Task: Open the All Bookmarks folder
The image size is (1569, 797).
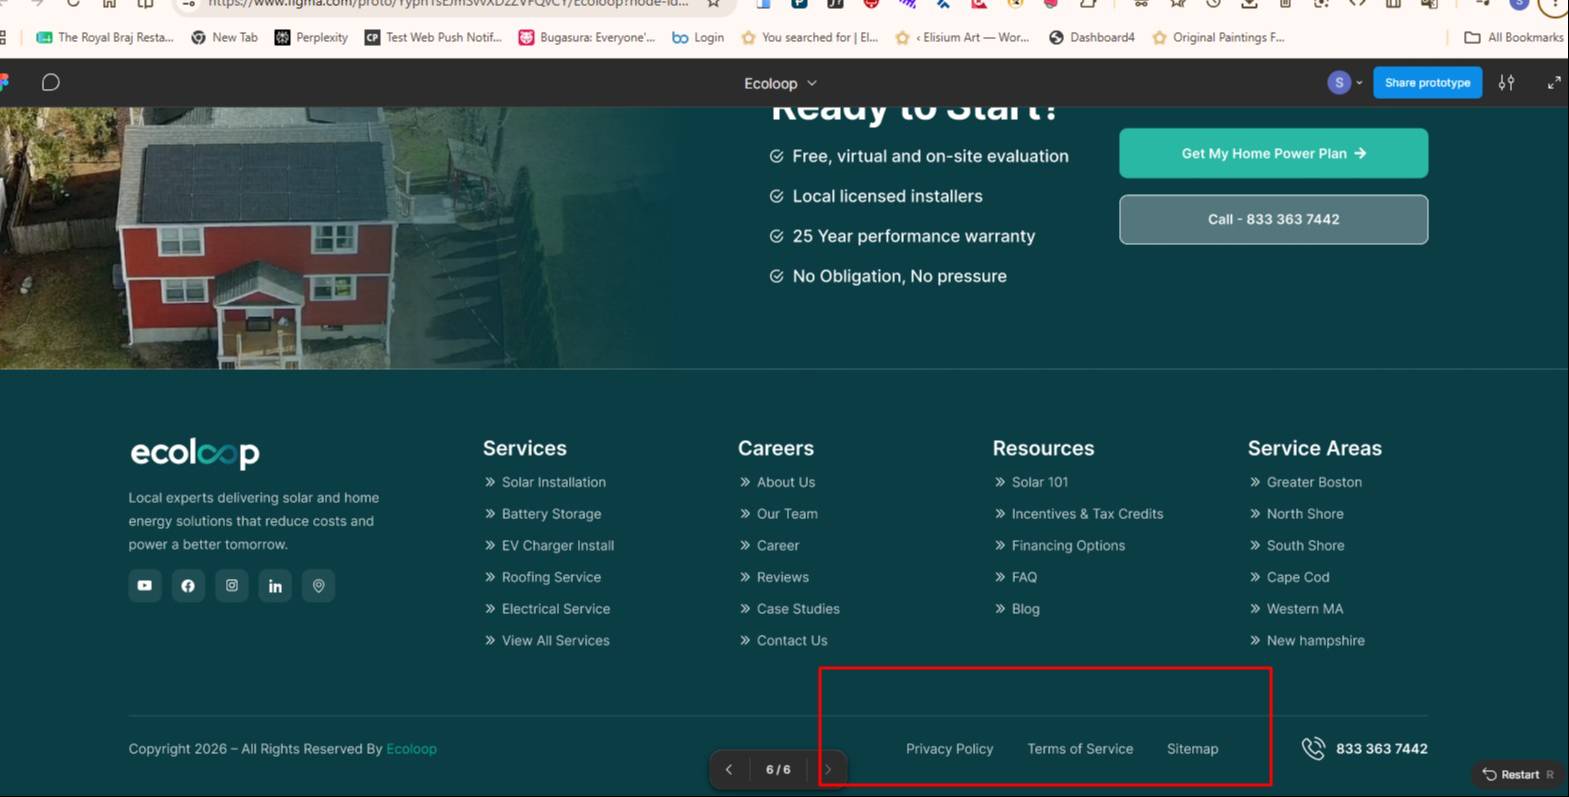Action: pyautogui.click(x=1514, y=37)
